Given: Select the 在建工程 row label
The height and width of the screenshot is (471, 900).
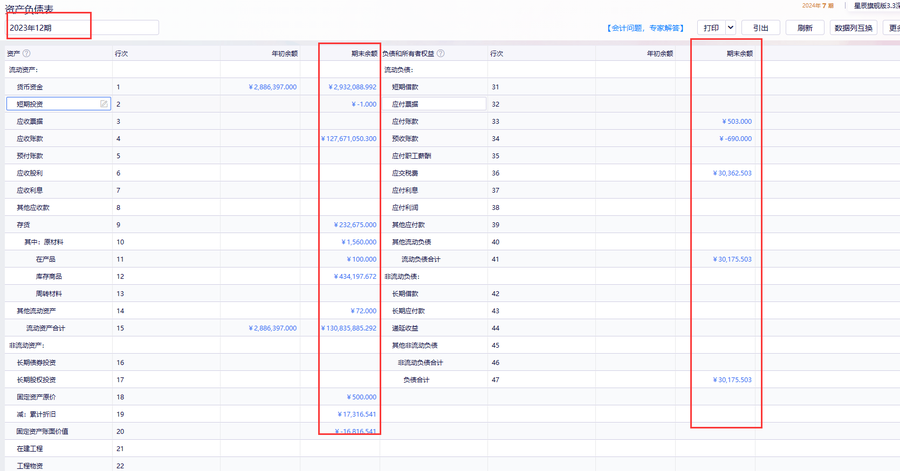Looking at the screenshot, I should (30, 449).
